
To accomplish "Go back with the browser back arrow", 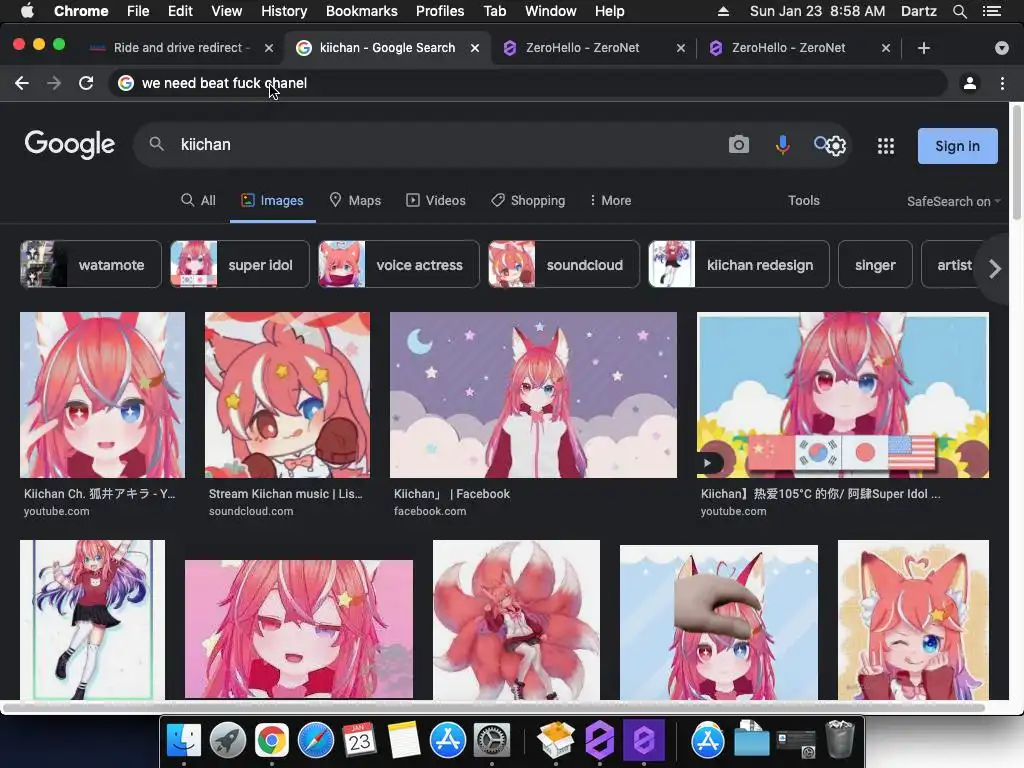I will coord(22,83).
